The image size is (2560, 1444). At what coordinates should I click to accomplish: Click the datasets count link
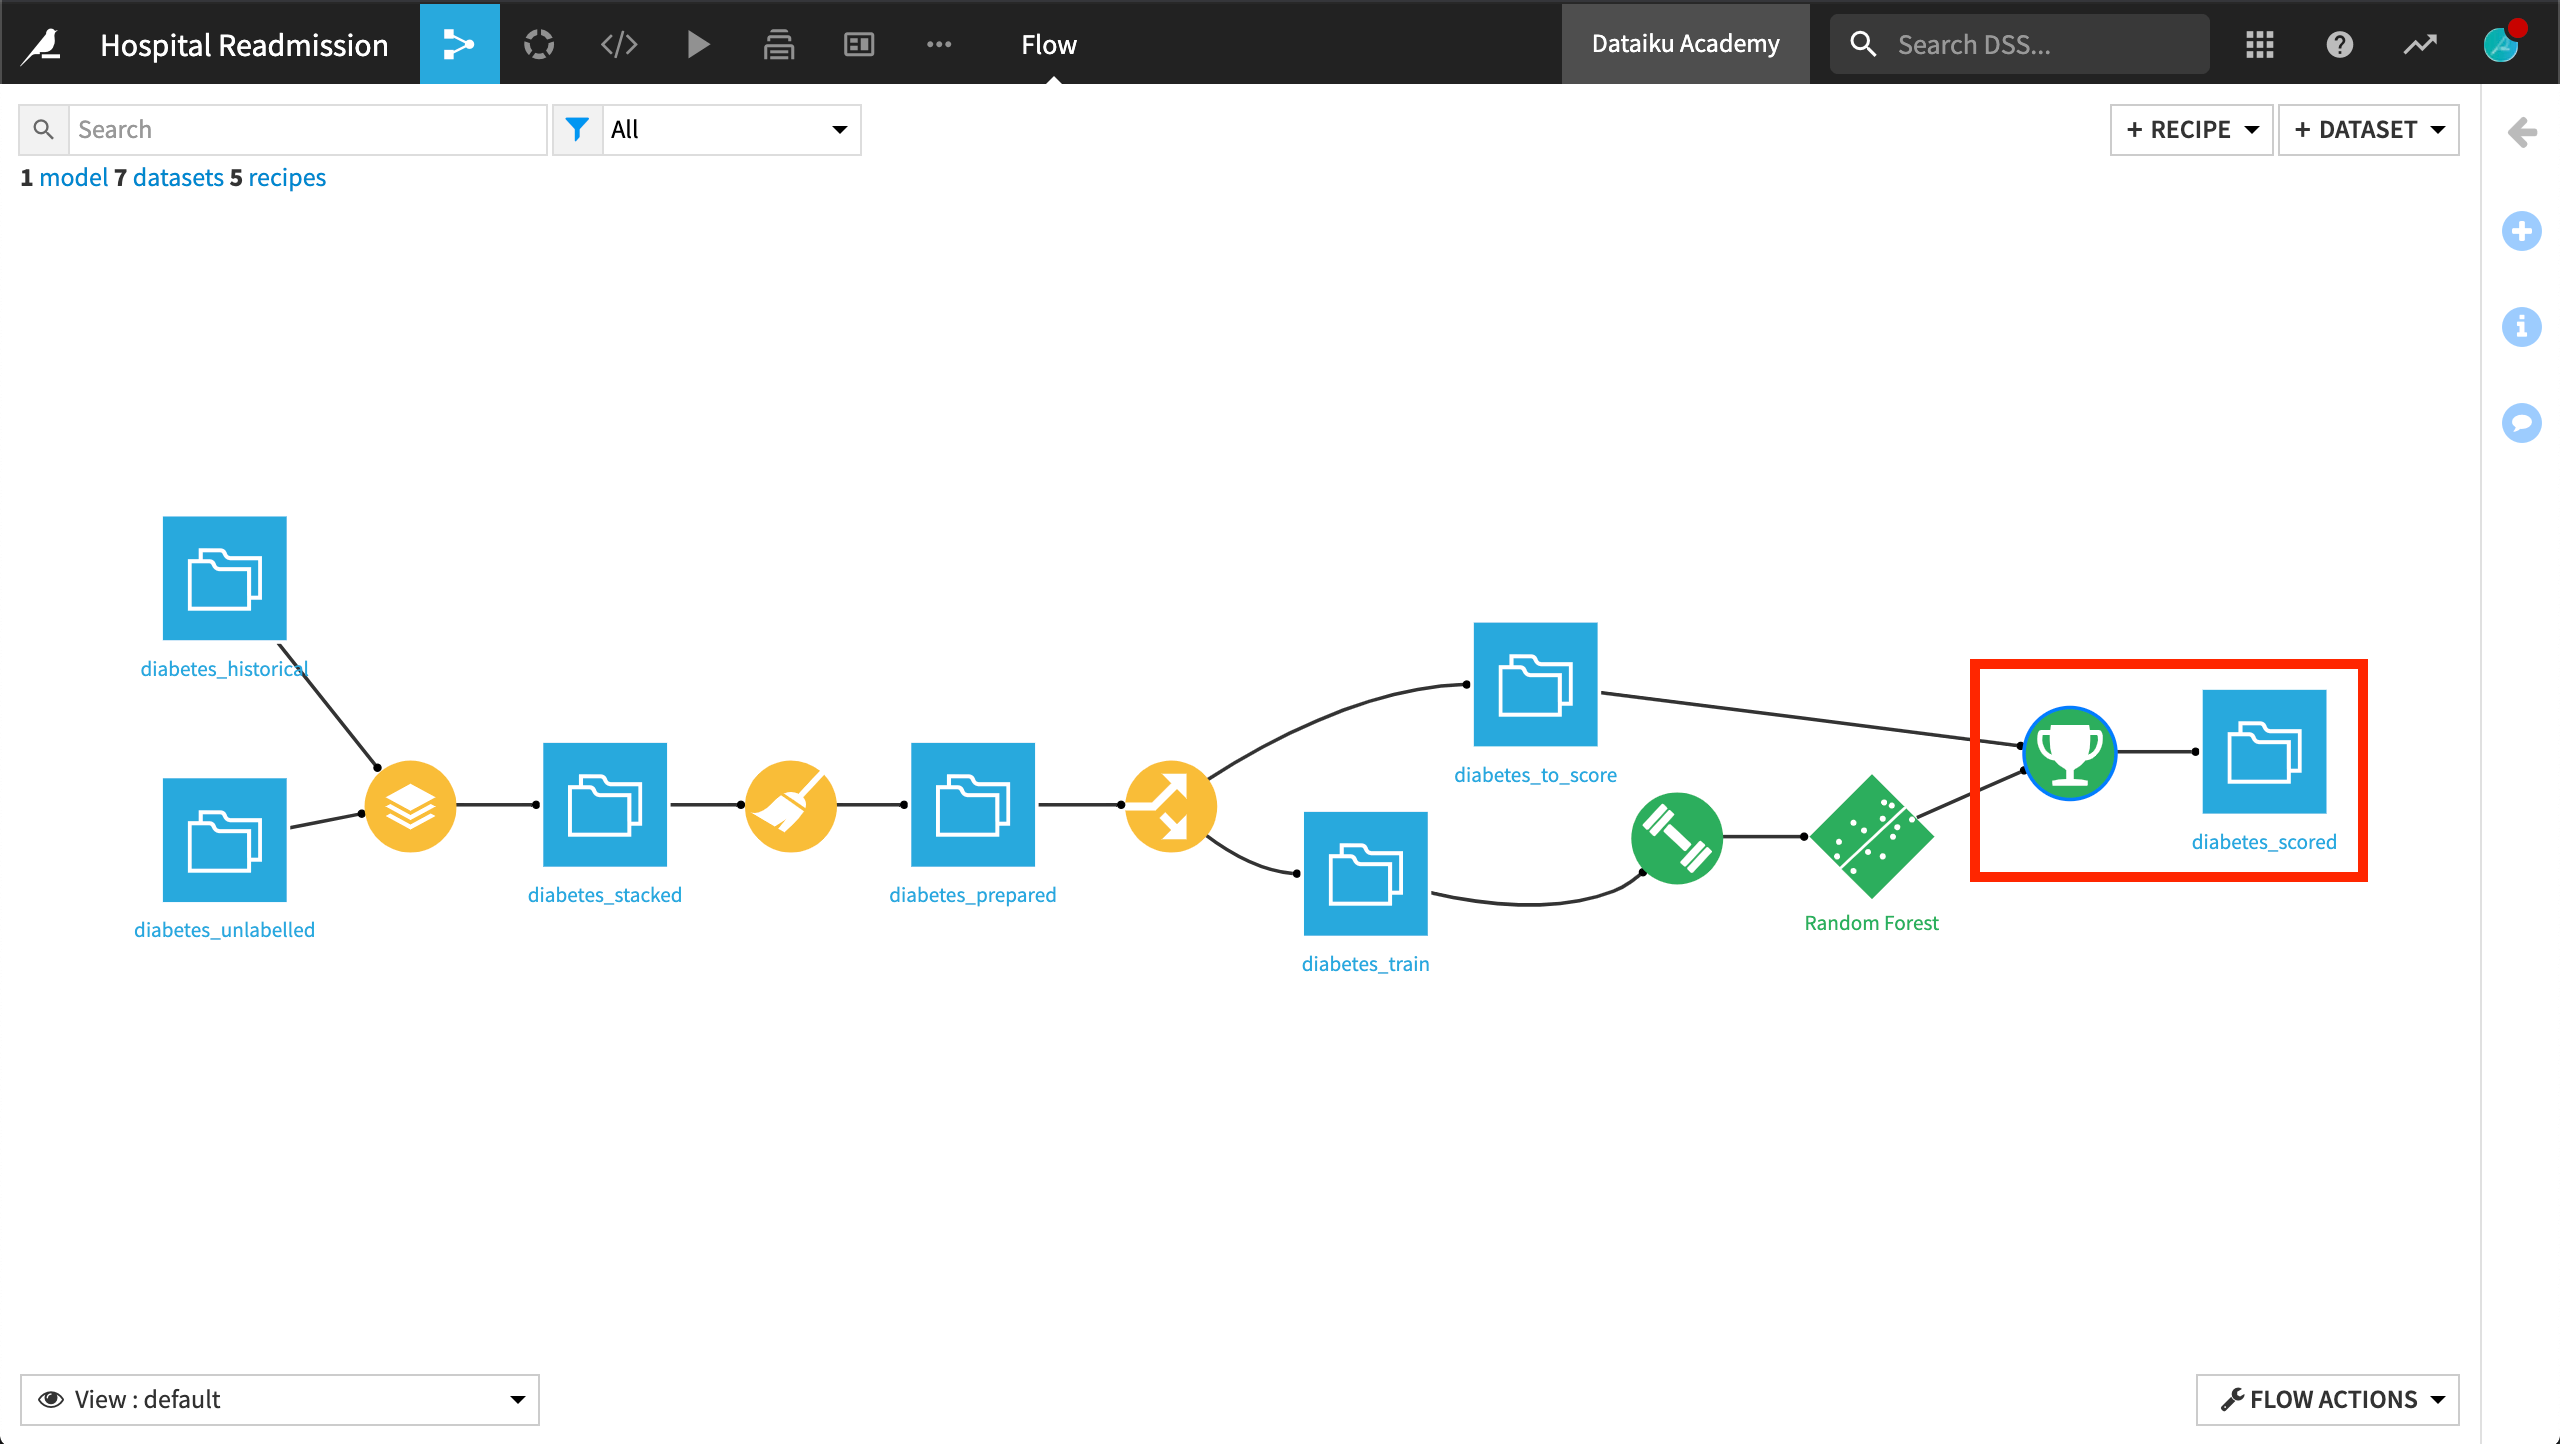178,177
